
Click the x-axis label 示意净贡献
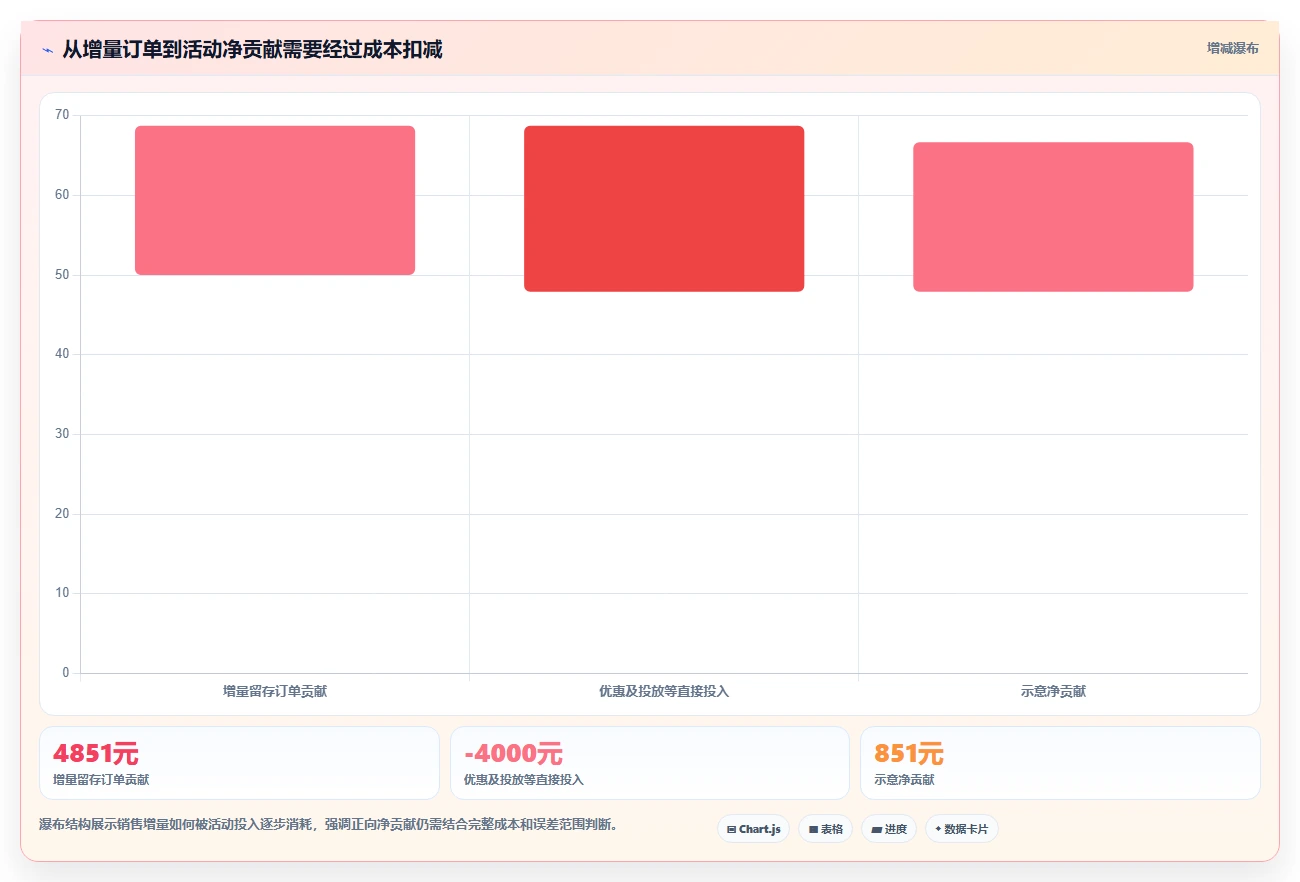(1053, 691)
